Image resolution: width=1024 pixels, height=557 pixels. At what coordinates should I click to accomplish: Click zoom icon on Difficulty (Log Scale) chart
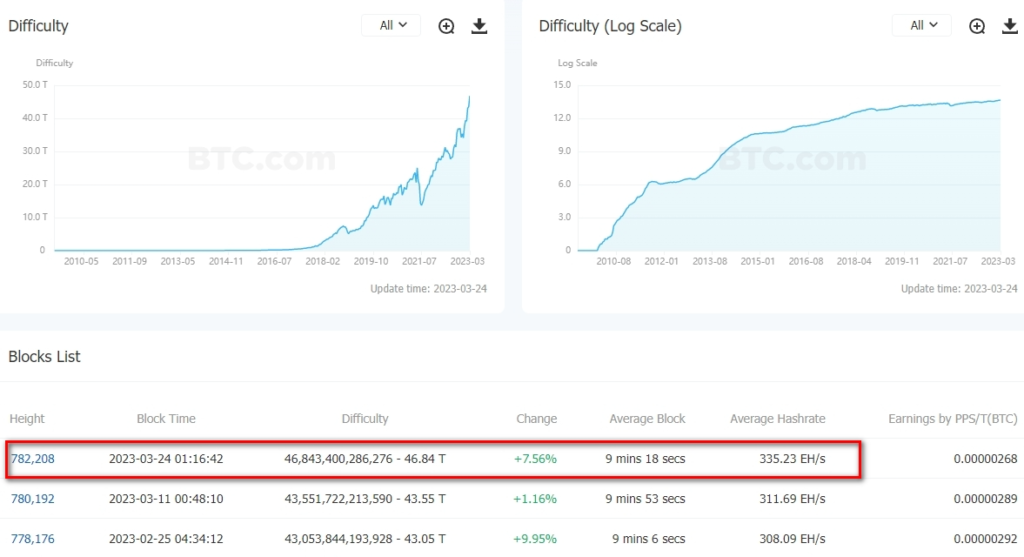(977, 26)
